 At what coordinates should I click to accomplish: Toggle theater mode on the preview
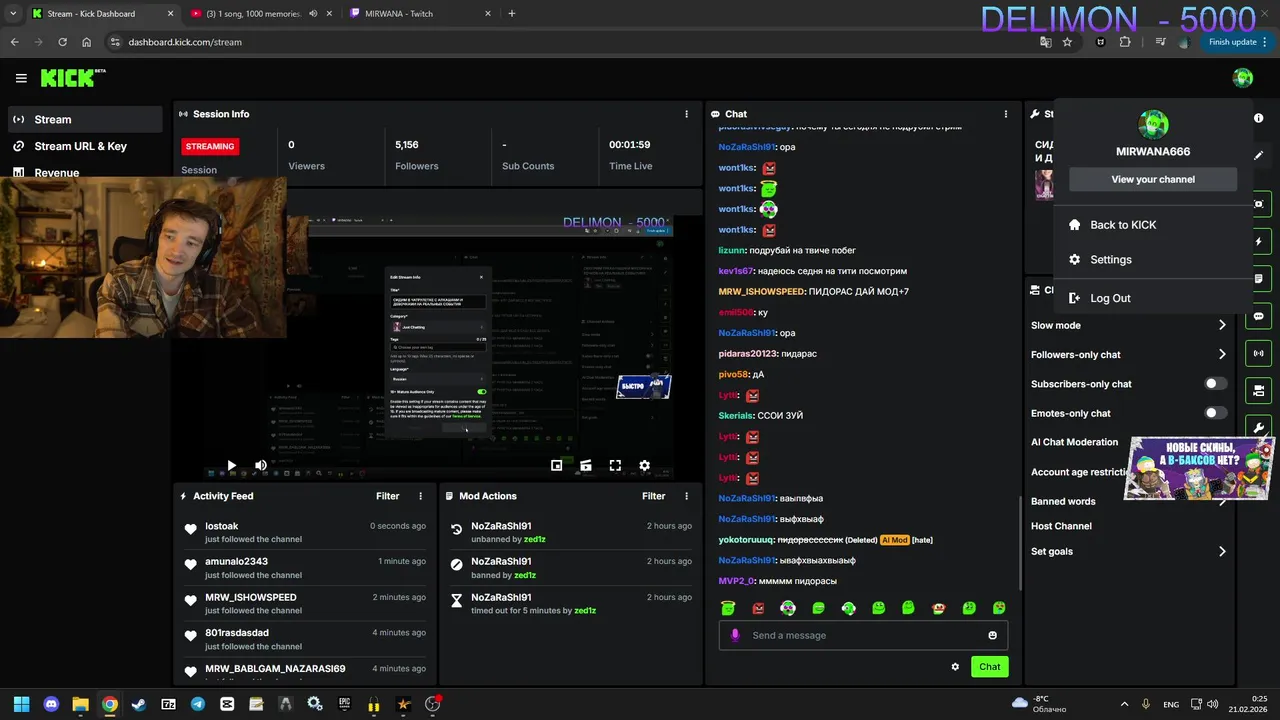coord(586,465)
